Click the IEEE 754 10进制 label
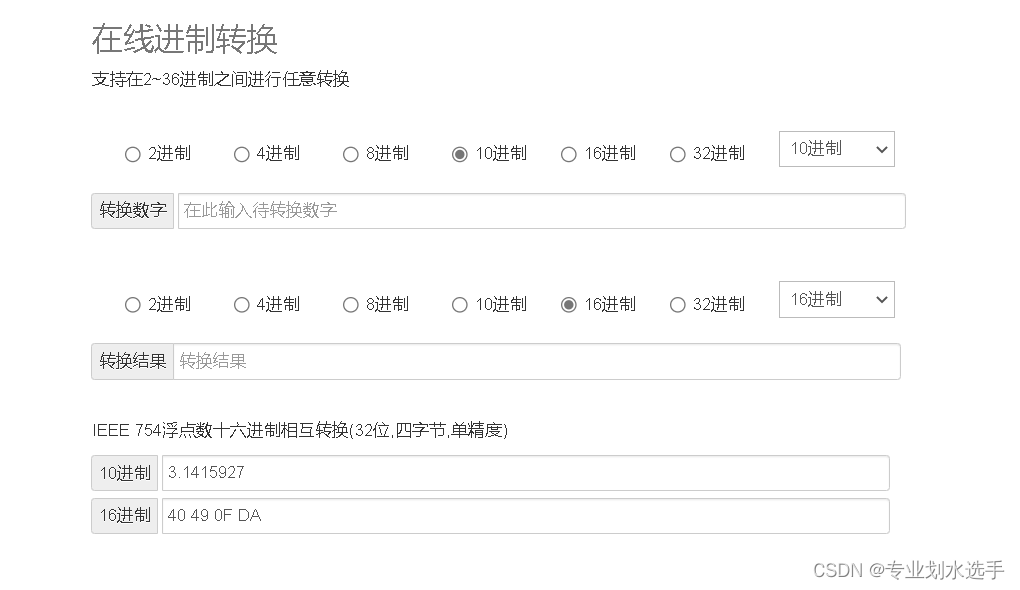Image resolution: width=1020 pixels, height=590 pixels. (x=125, y=473)
